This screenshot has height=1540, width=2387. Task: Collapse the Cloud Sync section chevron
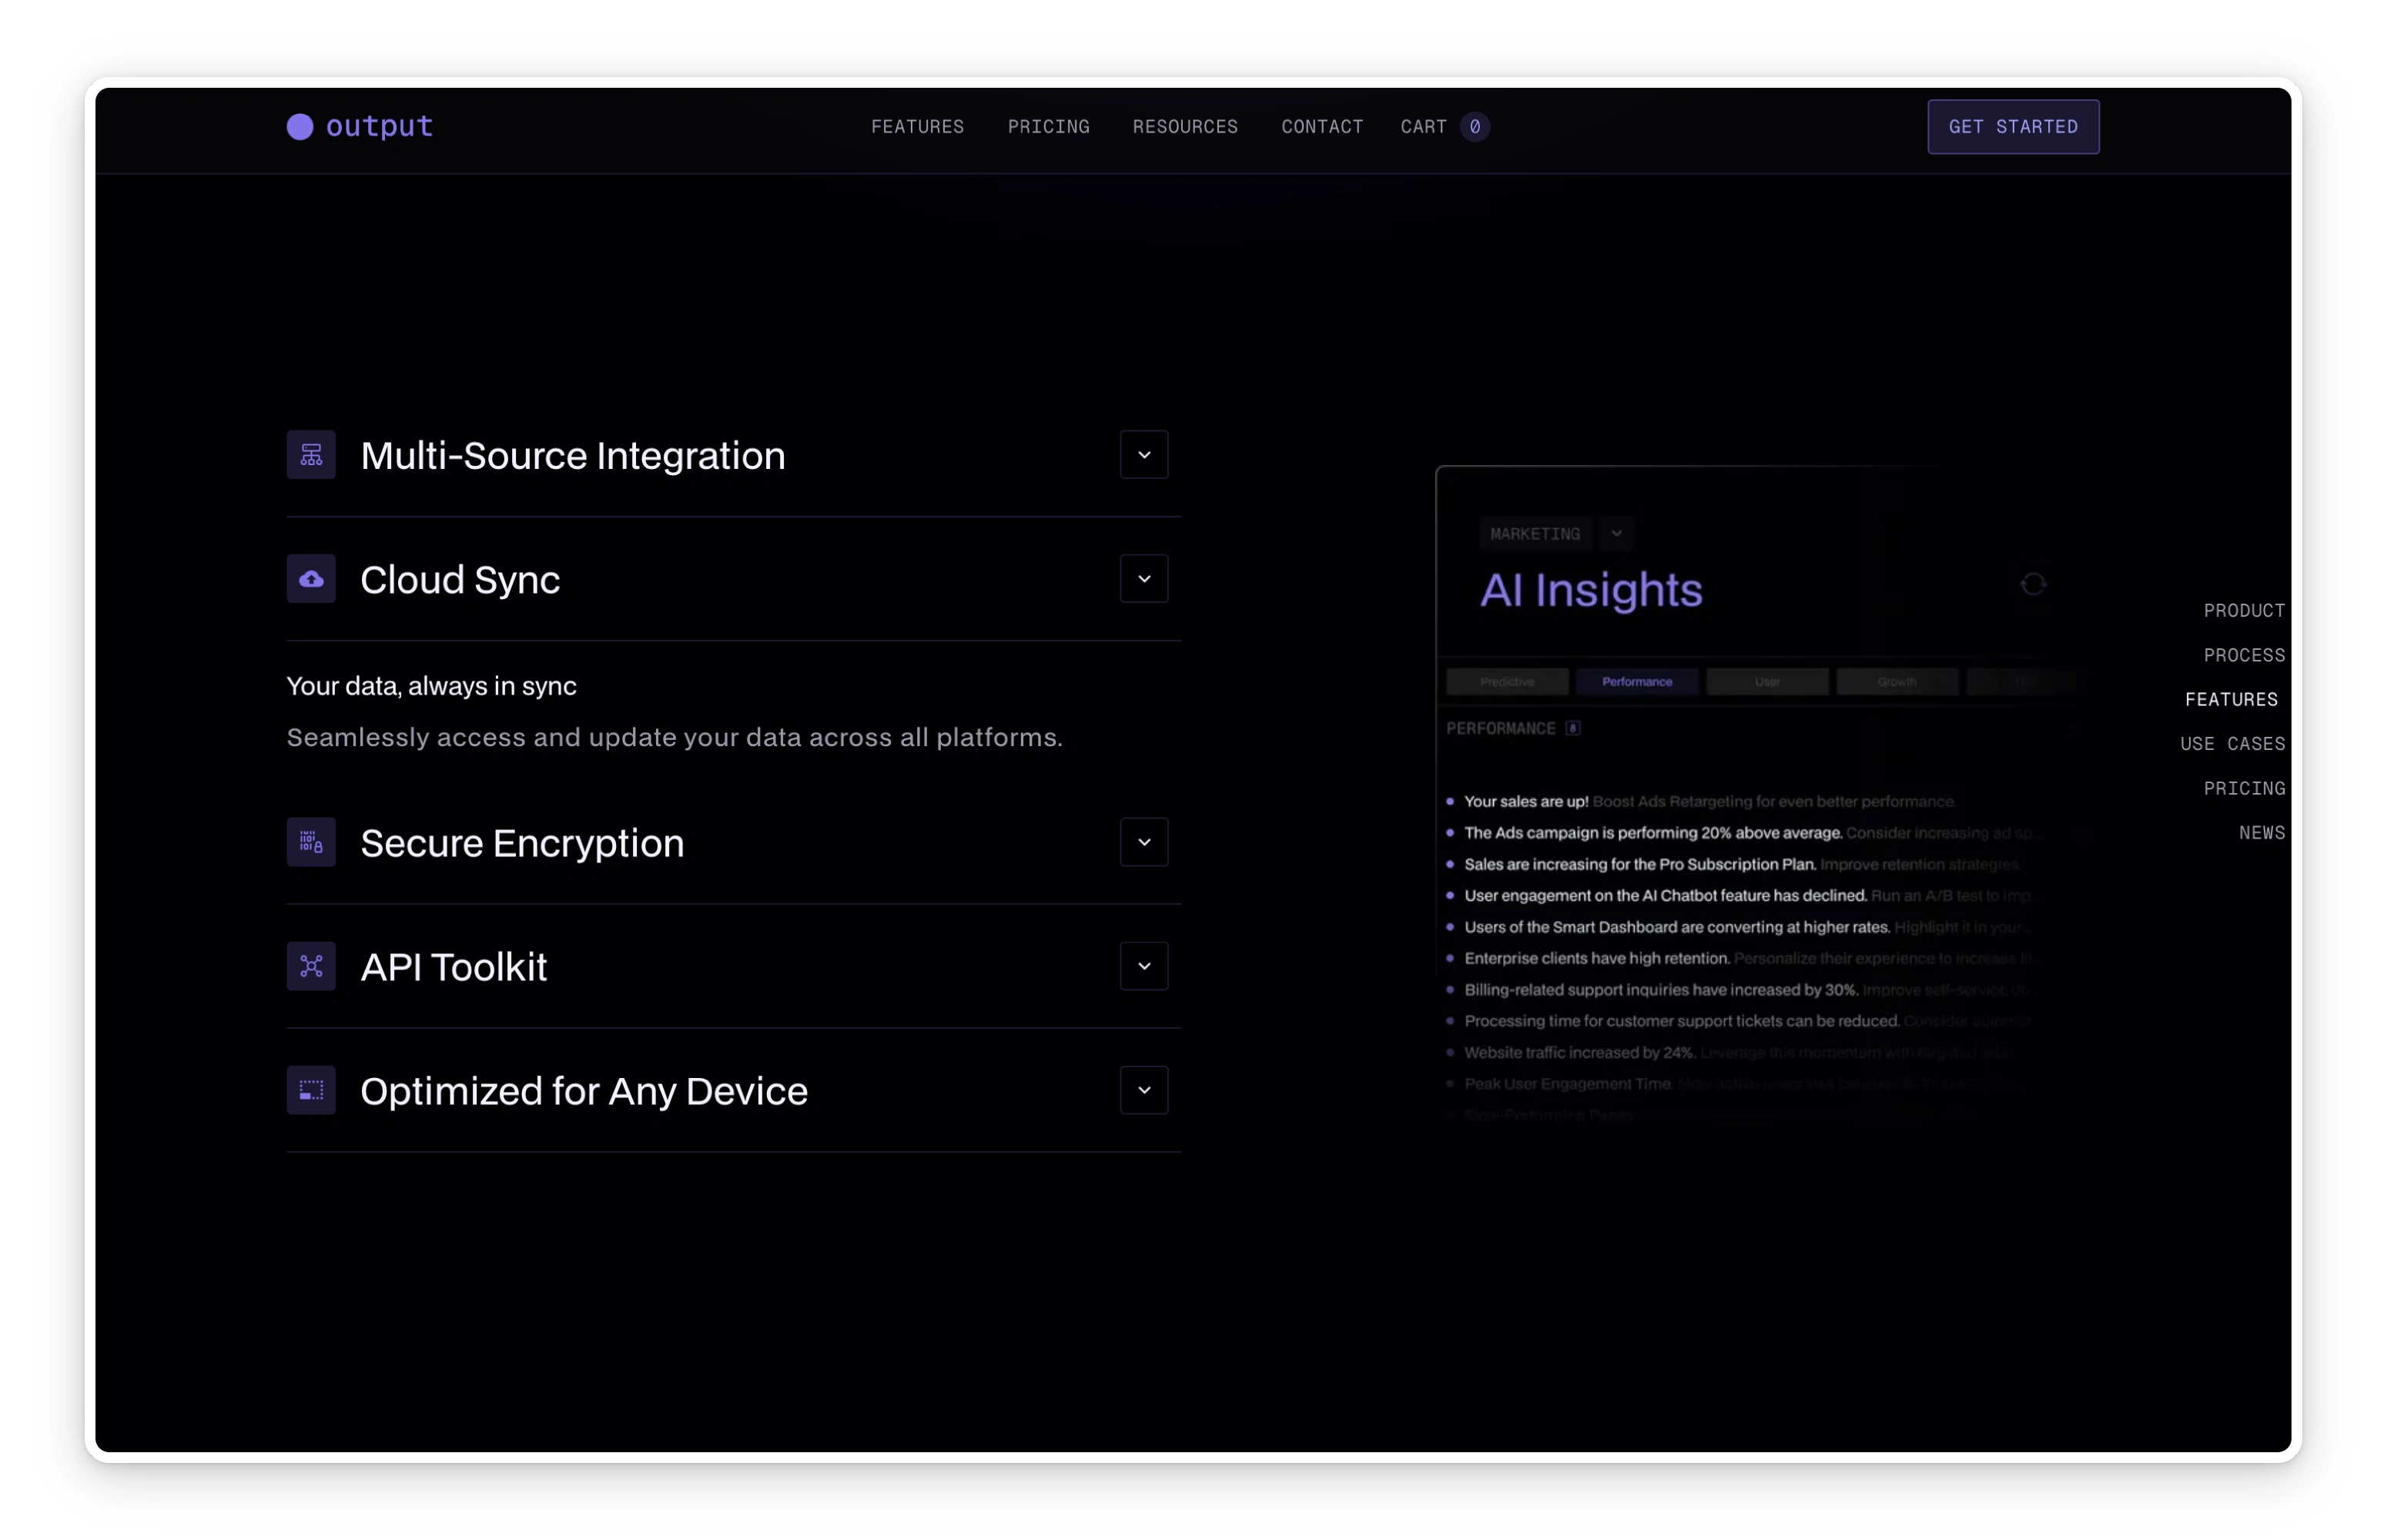click(1144, 579)
